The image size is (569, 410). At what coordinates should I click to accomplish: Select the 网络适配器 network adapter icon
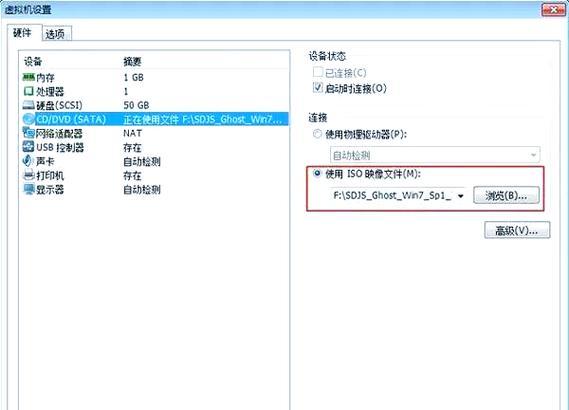coord(28,133)
